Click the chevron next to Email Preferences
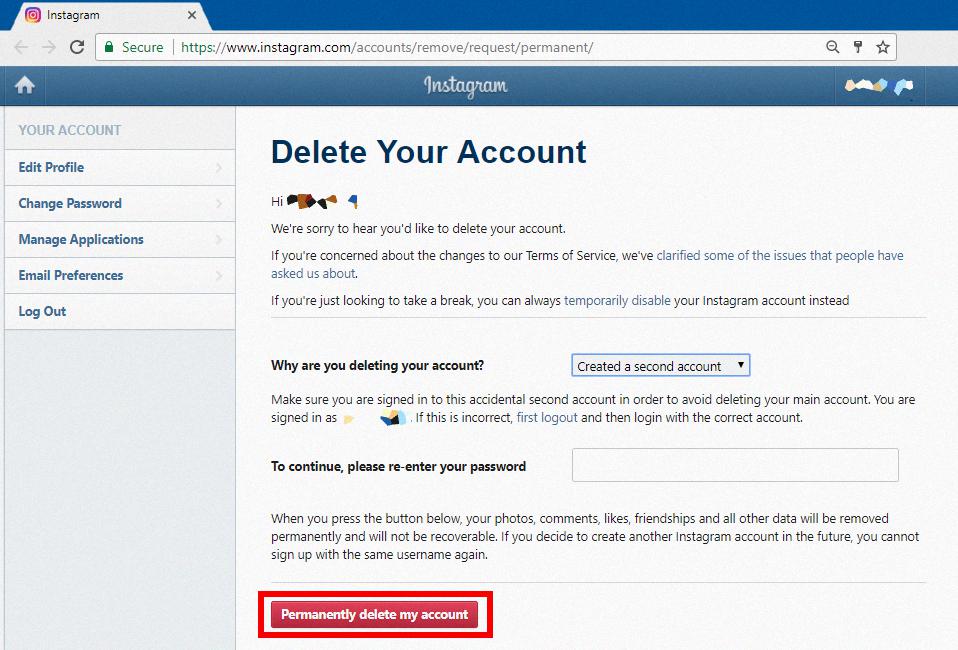 point(219,276)
